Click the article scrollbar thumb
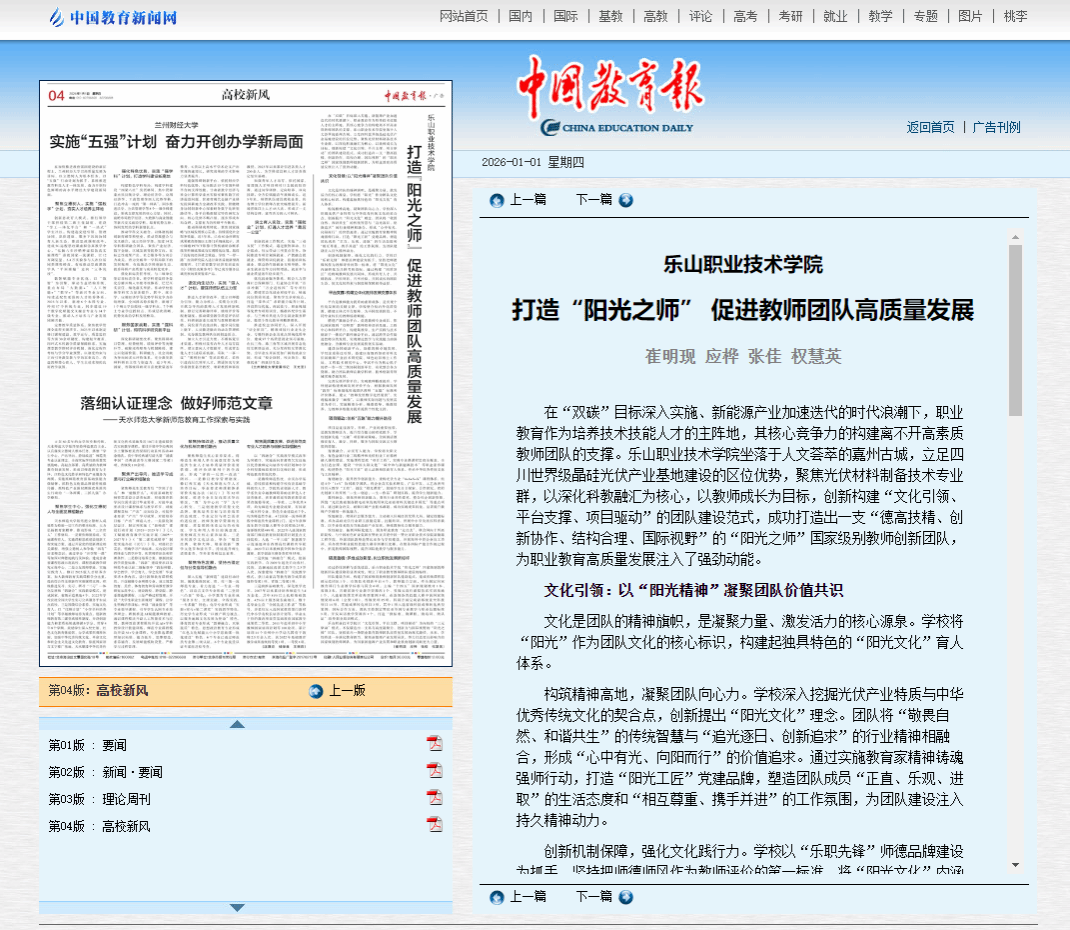Viewport: 1070px width, 930px height. [x=1015, y=330]
